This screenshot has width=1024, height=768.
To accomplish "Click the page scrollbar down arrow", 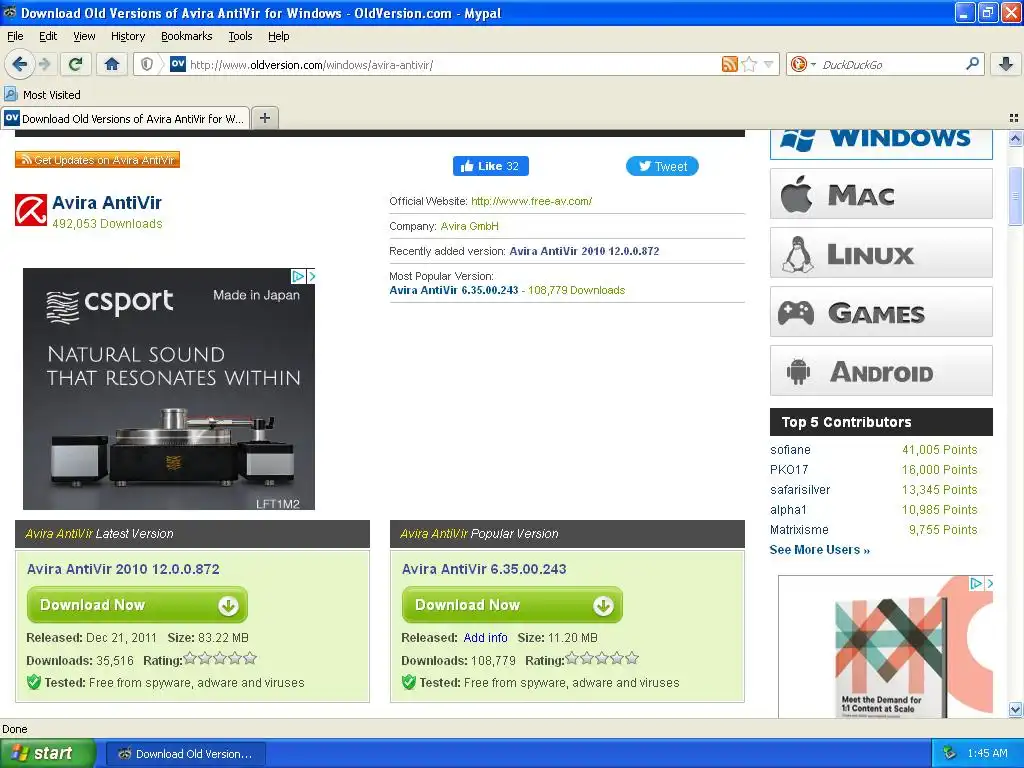I will [1015, 710].
